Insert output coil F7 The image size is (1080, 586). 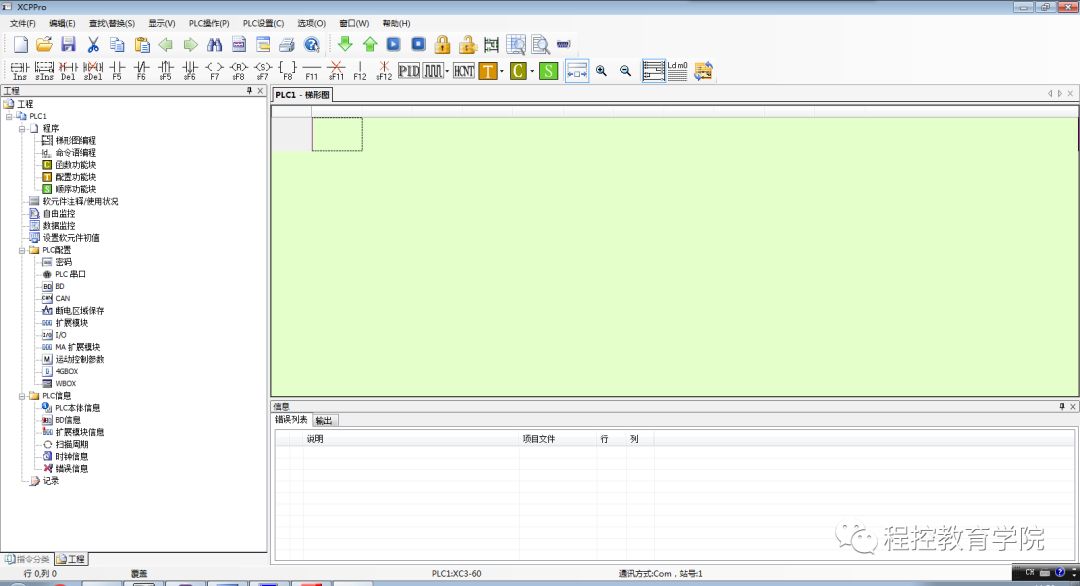click(x=214, y=70)
